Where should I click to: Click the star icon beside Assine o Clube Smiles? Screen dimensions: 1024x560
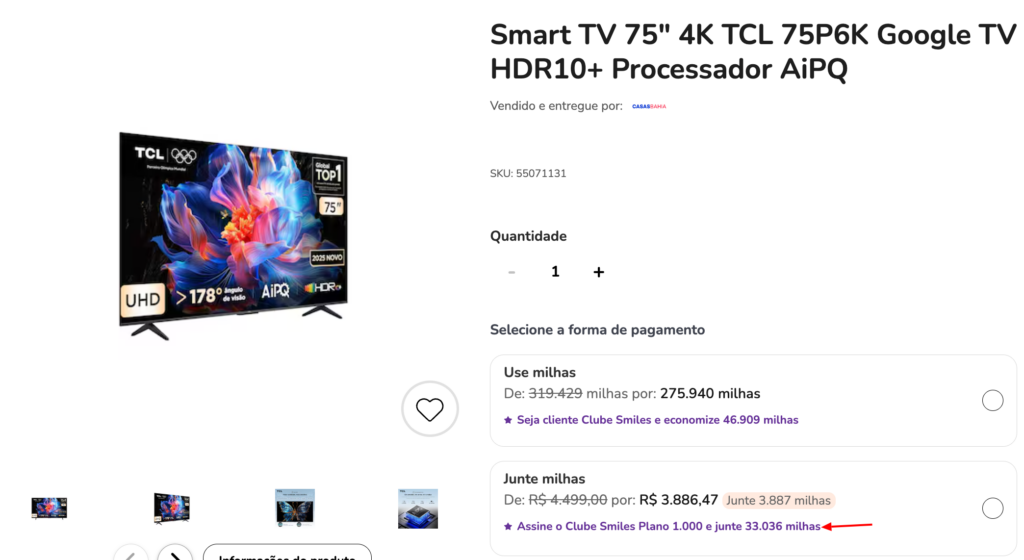508,526
